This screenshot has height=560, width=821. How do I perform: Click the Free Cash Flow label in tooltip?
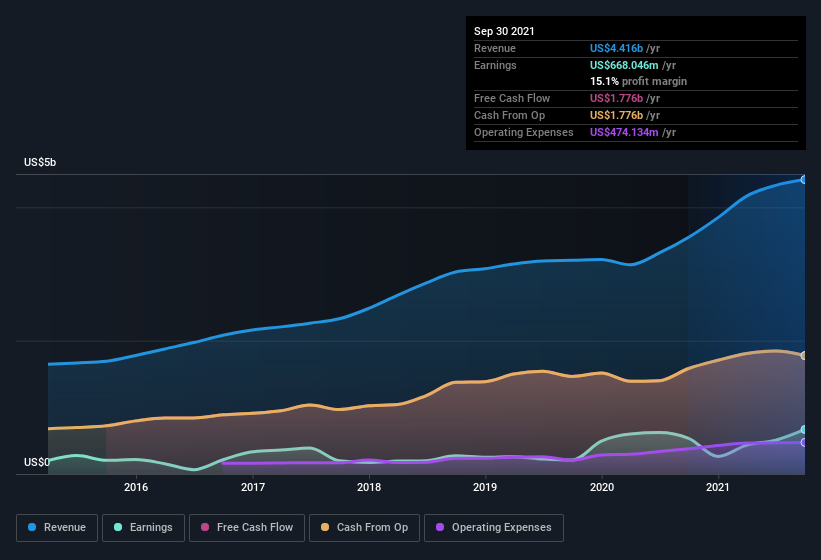[x=512, y=98]
